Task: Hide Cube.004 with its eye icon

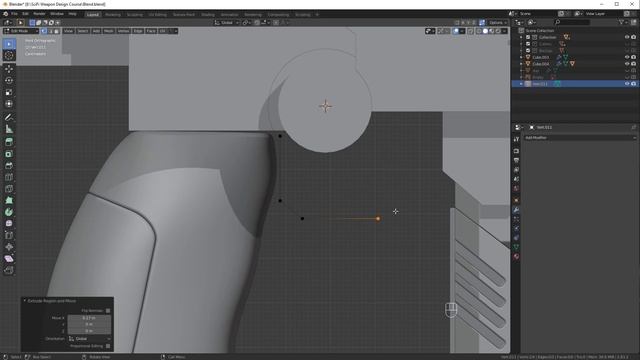Action: point(627,64)
